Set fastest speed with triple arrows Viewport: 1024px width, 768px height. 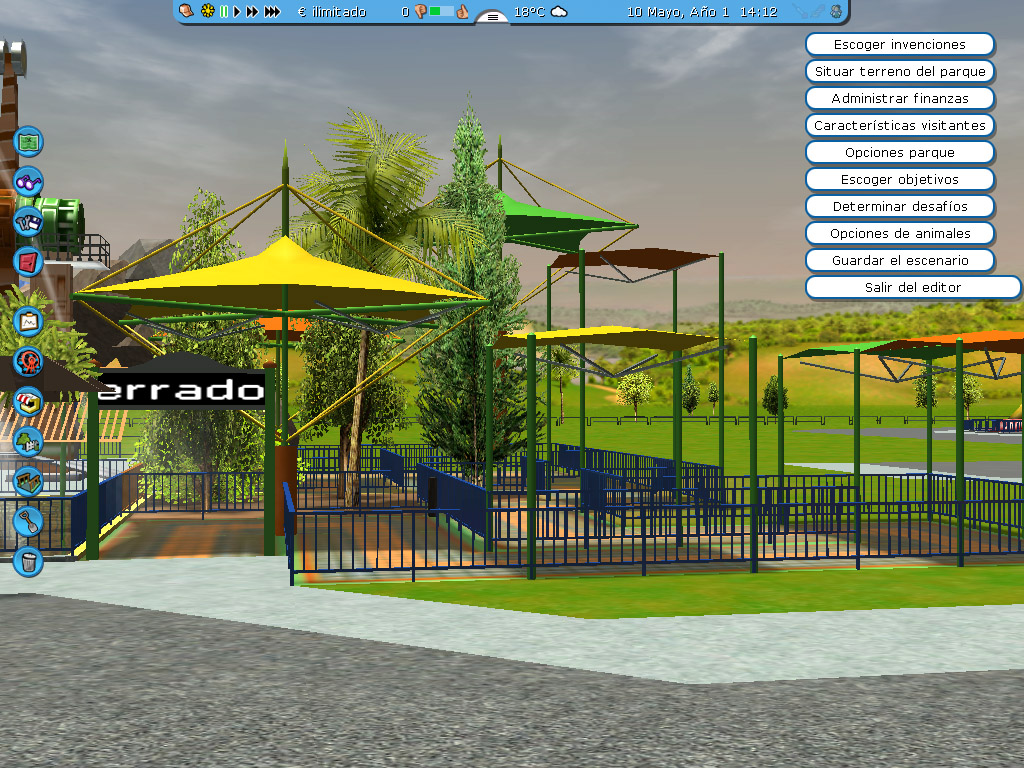[x=272, y=11]
